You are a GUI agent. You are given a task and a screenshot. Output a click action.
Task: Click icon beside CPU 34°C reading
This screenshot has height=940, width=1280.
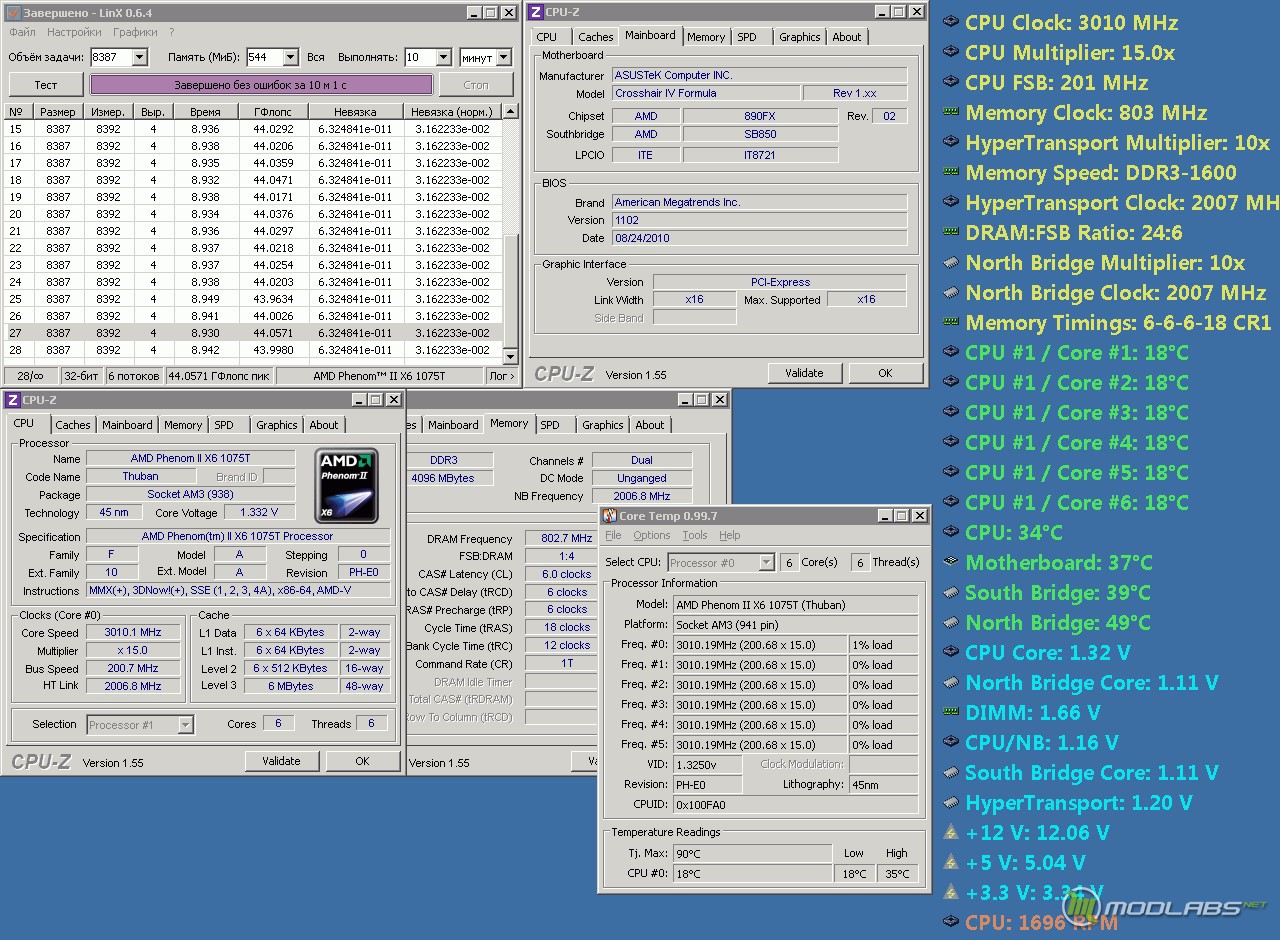tap(951, 532)
